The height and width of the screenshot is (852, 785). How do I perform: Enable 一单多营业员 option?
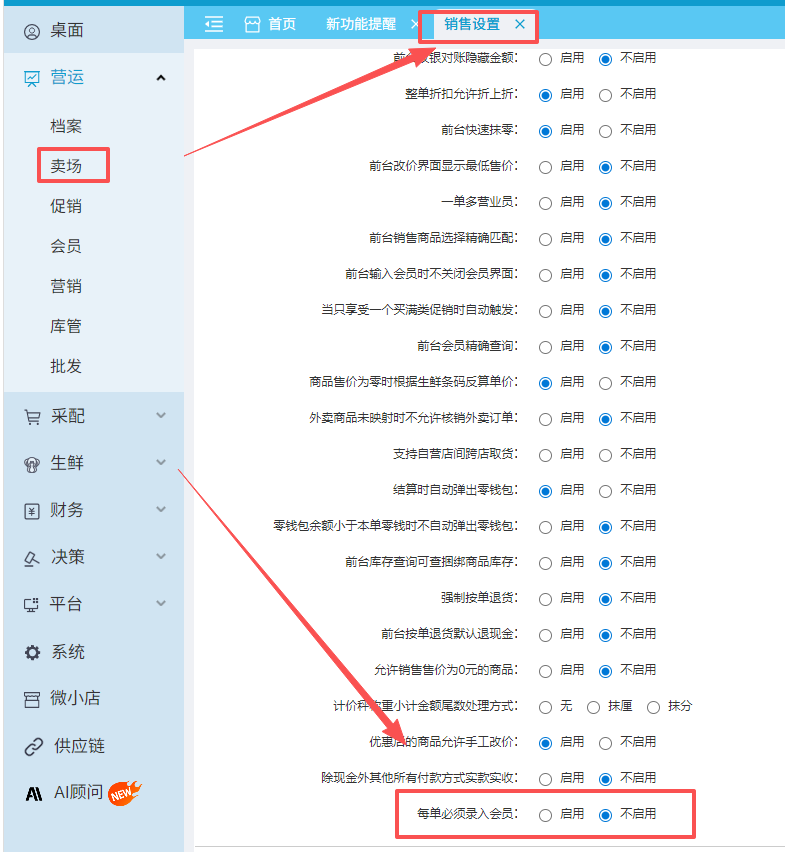[x=545, y=203]
